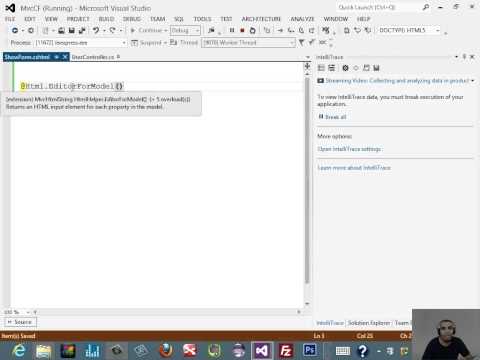Open the WINDOW menu
The width and height of the screenshot is (480, 360).
pyautogui.click(x=336, y=19)
